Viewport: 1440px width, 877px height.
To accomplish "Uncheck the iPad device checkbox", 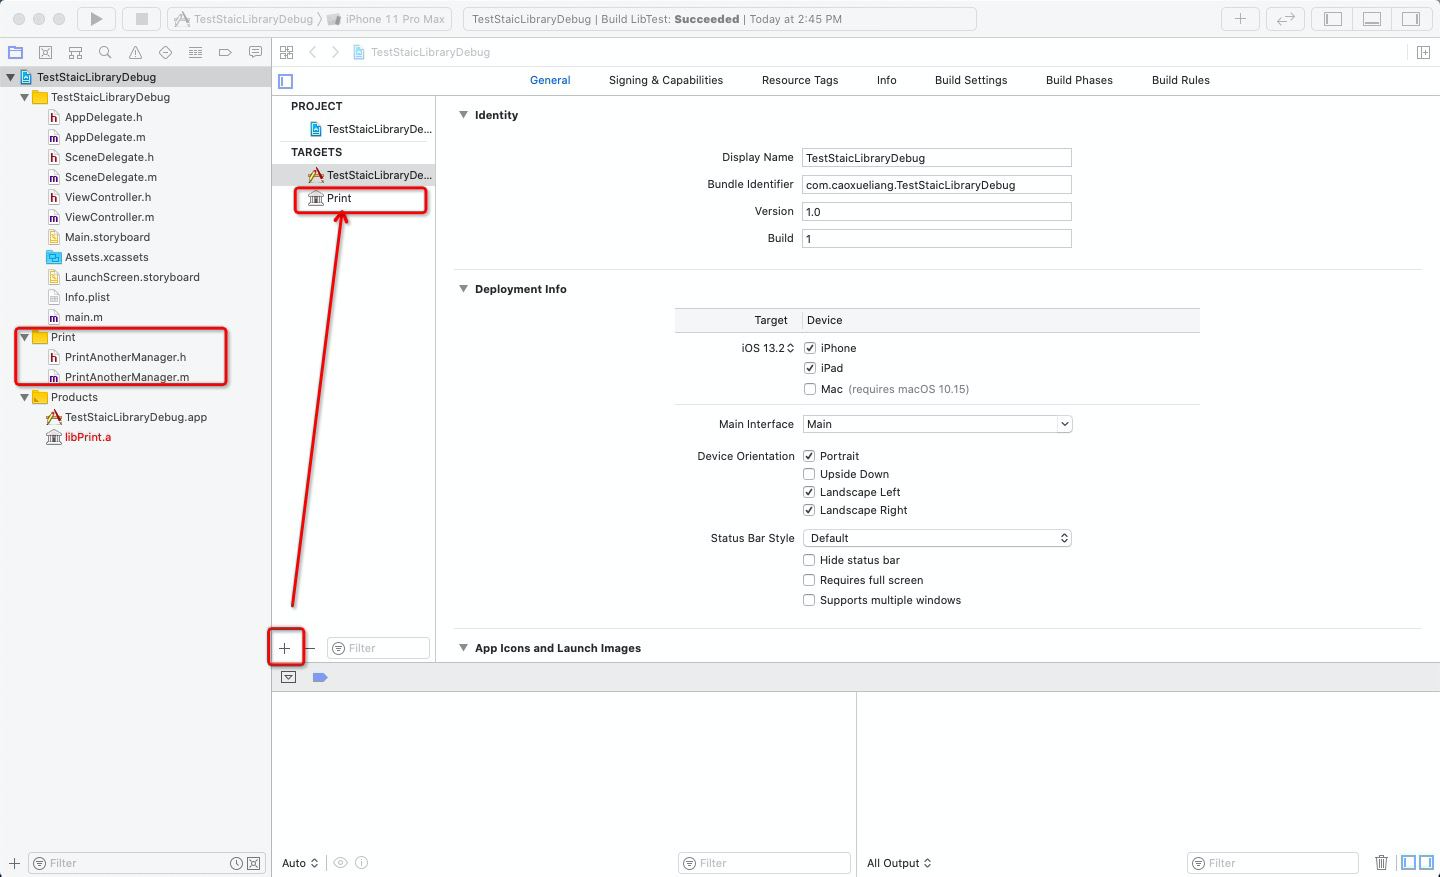I will pyautogui.click(x=810, y=368).
